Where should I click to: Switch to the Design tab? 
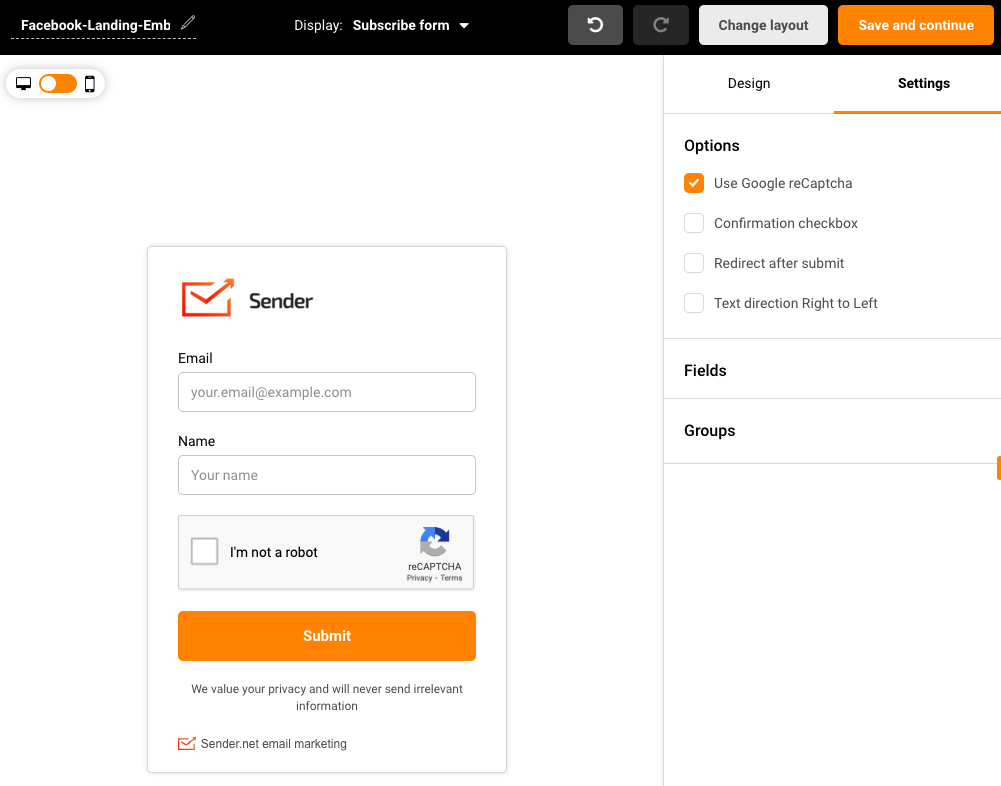click(x=748, y=84)
